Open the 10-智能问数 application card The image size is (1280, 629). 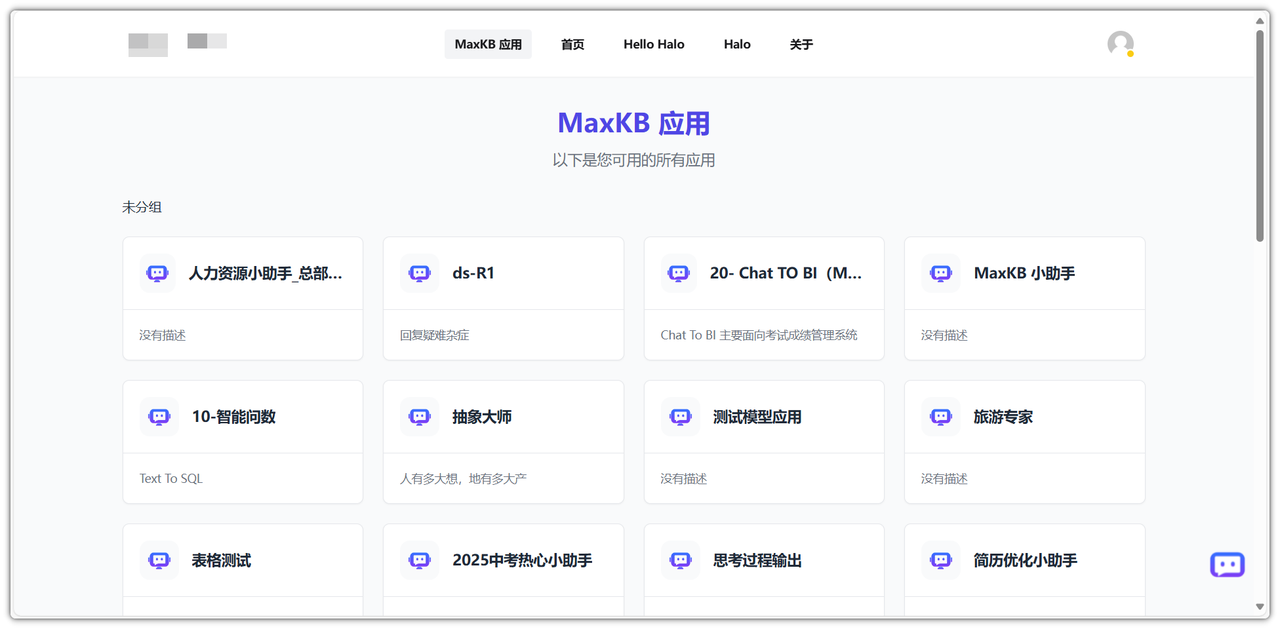click(x=242, y=441)
